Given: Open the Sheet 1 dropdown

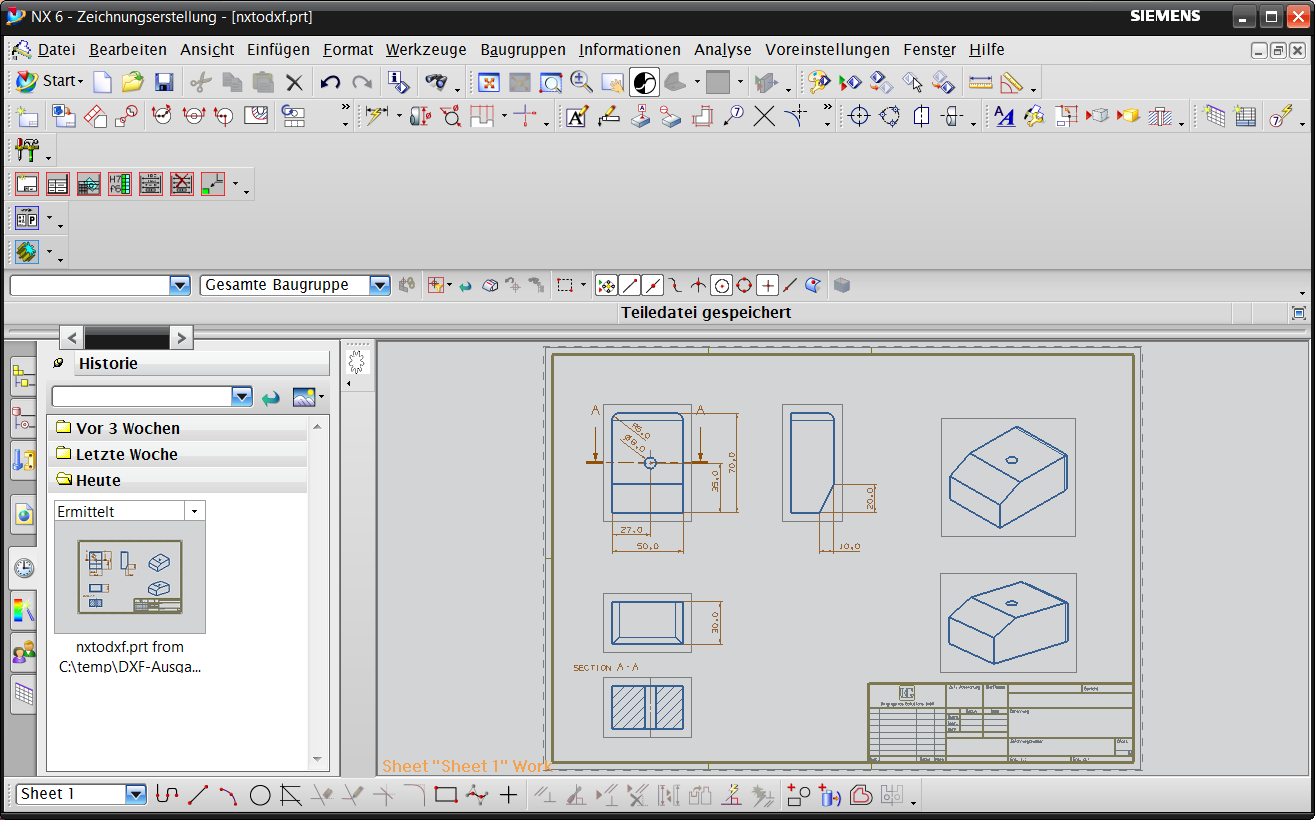Looking at the screenshot, I should [136, 794].
